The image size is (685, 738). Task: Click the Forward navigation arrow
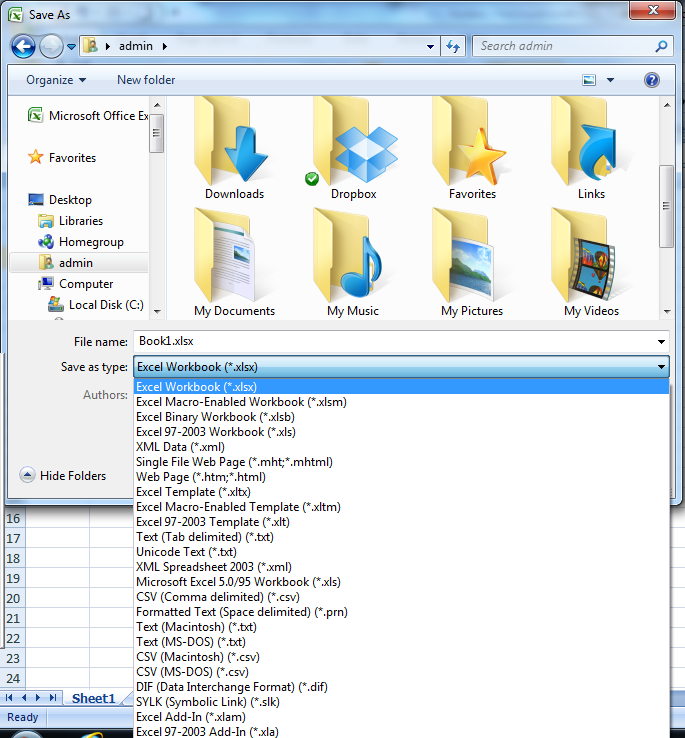[x=51, y=47]
